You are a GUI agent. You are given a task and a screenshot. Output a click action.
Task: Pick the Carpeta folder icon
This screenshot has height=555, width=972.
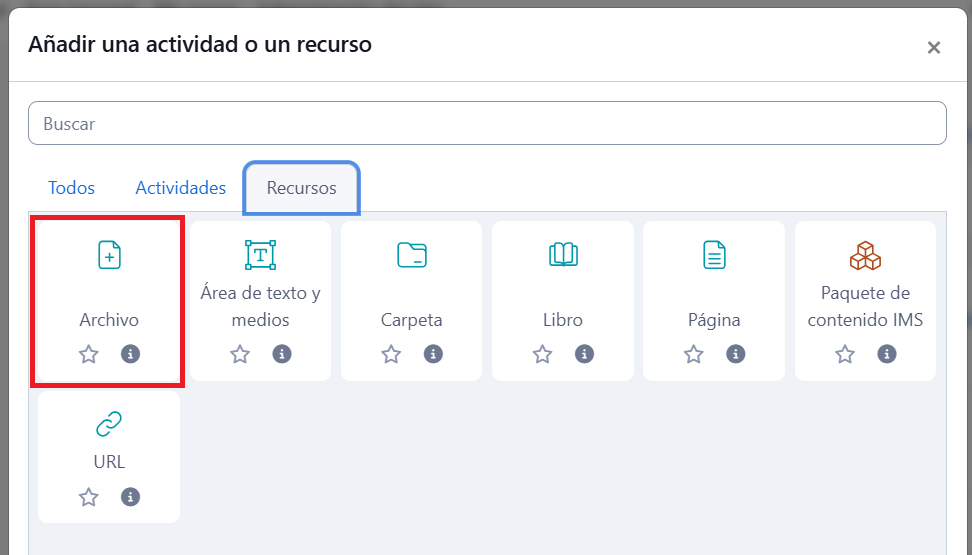411,255
